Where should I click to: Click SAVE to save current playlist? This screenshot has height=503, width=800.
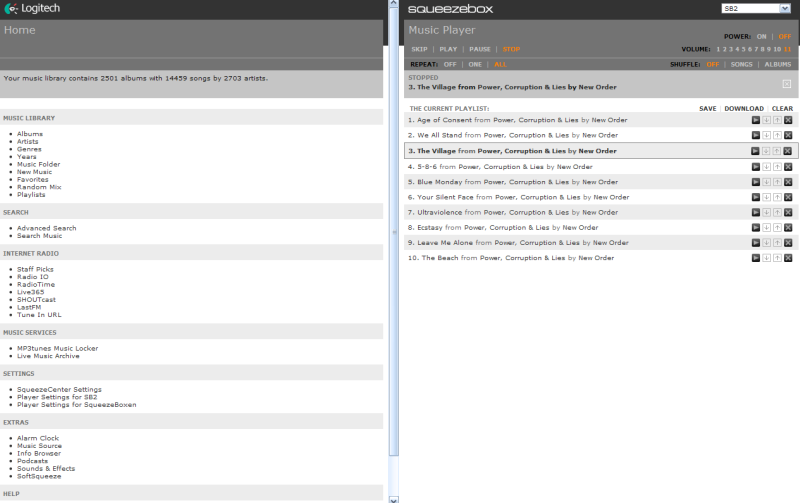707,108
